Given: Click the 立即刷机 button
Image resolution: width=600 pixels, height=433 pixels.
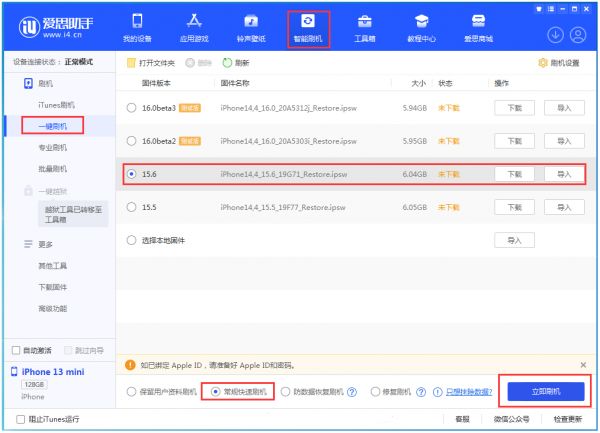Looking at the screenshot, I should click(x=546, y=391).
